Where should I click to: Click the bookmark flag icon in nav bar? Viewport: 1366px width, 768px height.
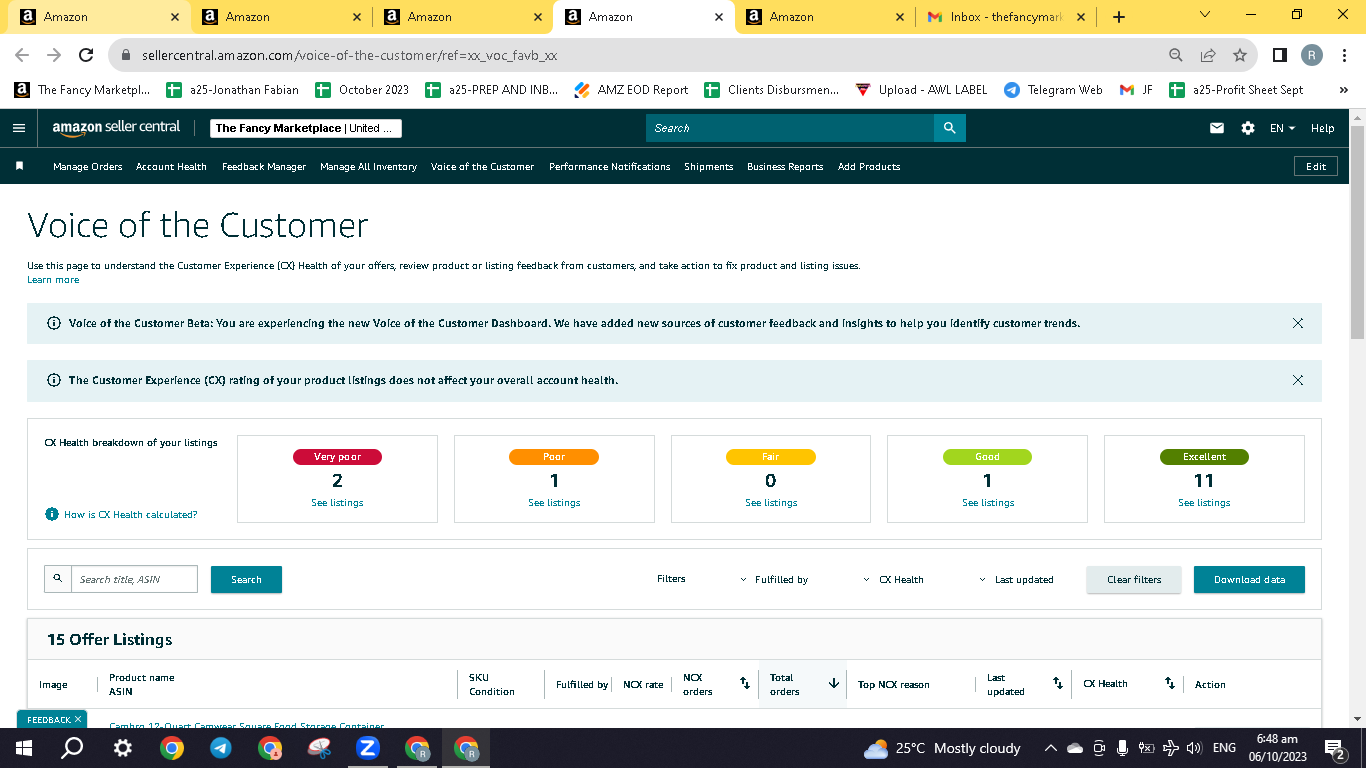pos(19,166)
